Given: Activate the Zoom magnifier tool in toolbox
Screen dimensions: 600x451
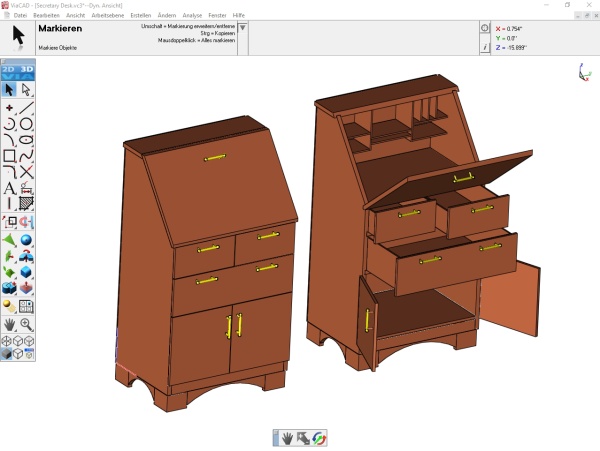Looking at the screenshot, I should [26, 325].
